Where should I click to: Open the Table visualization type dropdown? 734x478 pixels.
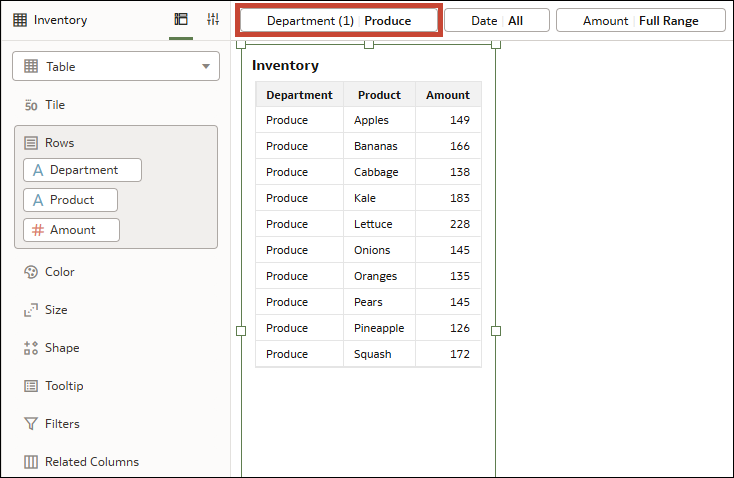click(116, 67)
